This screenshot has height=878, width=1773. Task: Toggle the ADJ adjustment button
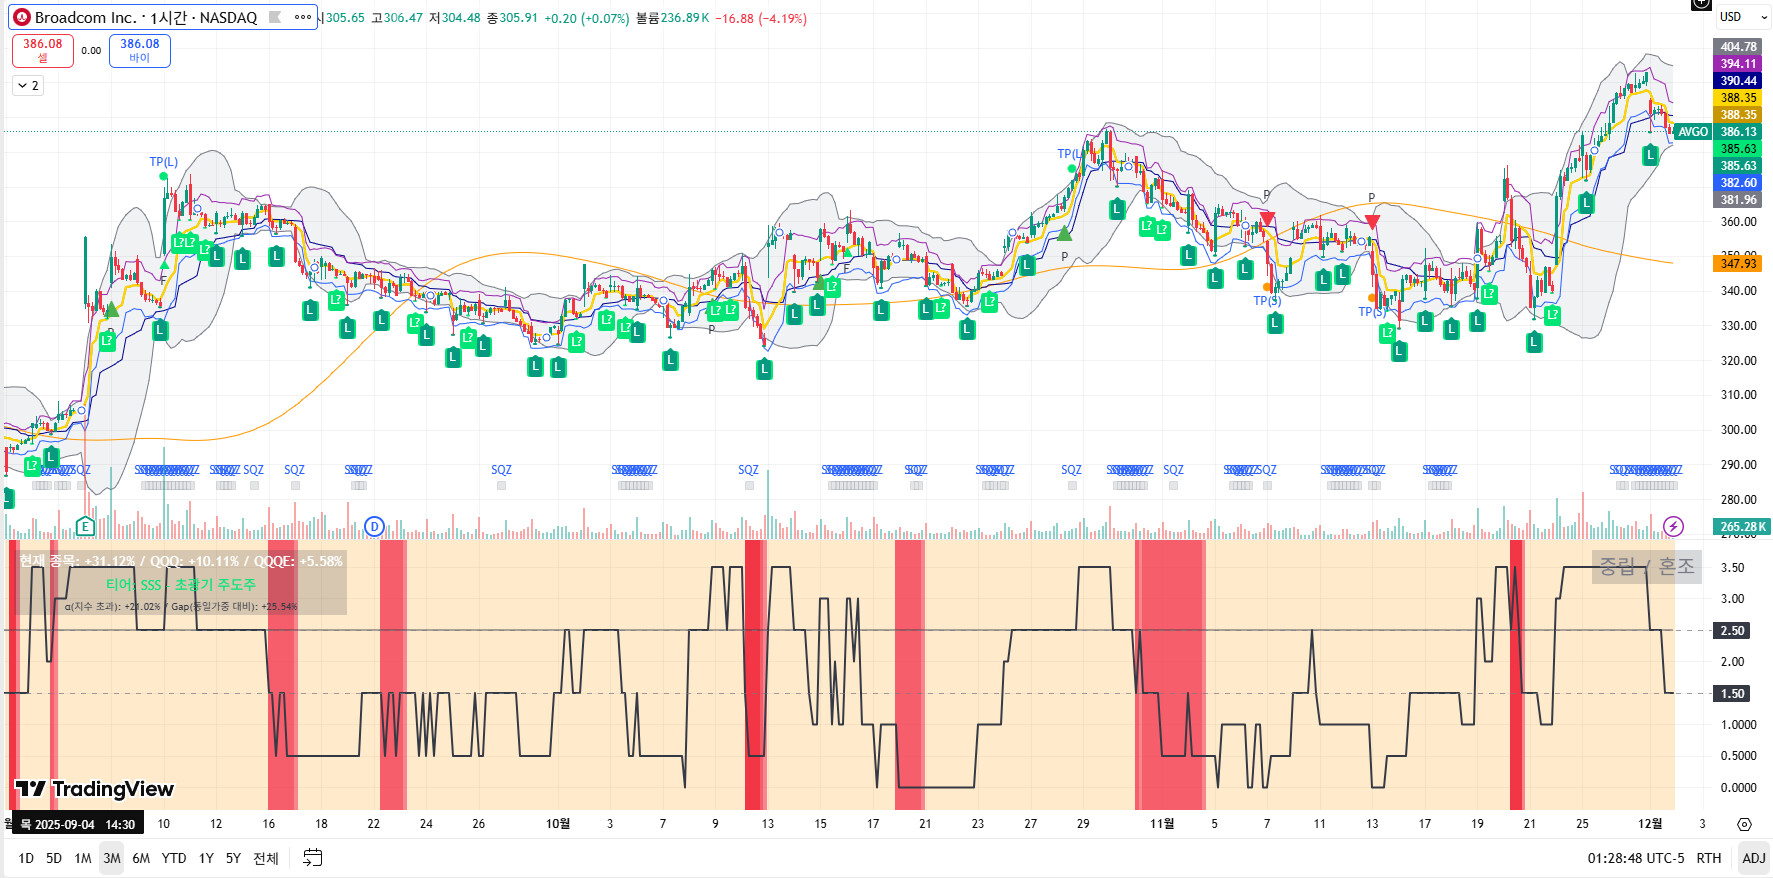pyautogui.click(x=1754, y=858)
